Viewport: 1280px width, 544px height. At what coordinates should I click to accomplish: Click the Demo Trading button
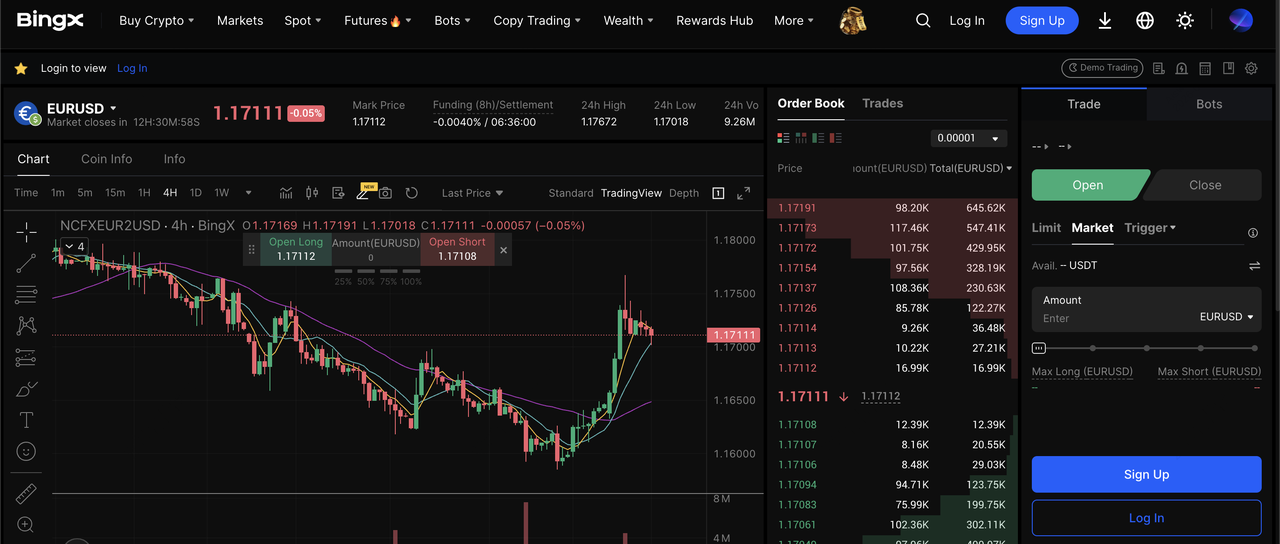tap(1102, 68)
